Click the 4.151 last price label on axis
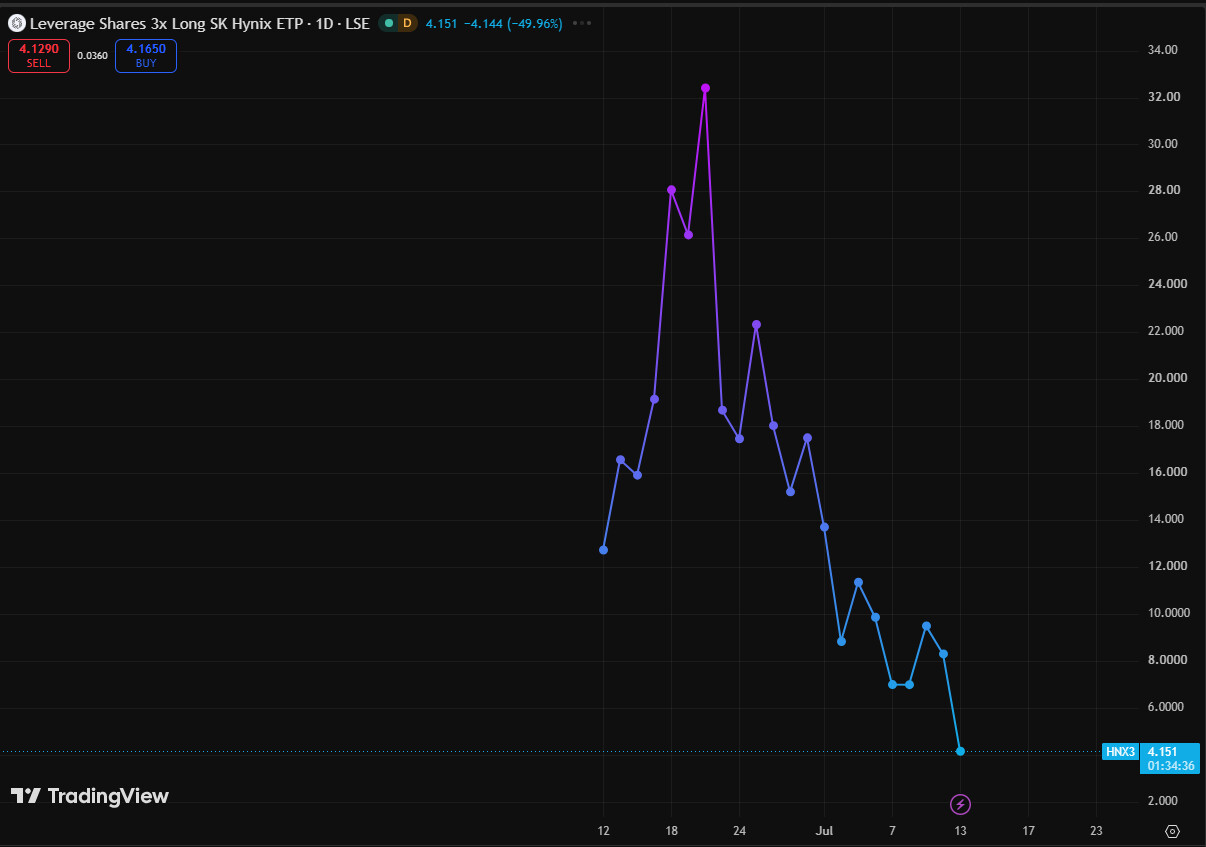Viewport: 1206px width, 847px height. coord(1161,751)
